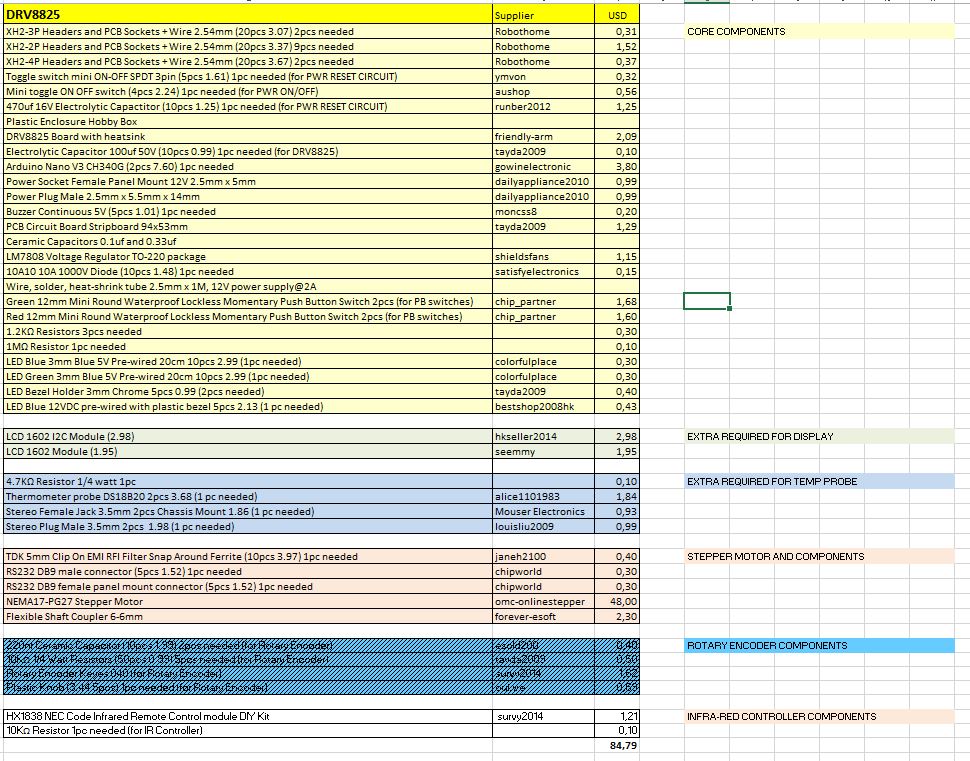
Task: Select Red 12mm Mini Round Push Button cell
Action: click(248, 317)
